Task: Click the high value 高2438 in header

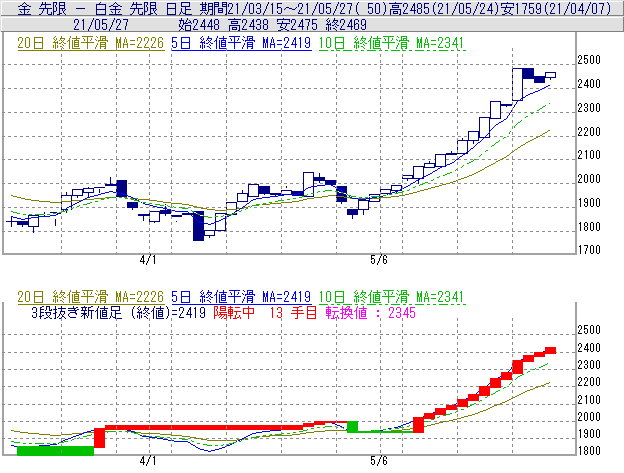Action: pos(248,25)
